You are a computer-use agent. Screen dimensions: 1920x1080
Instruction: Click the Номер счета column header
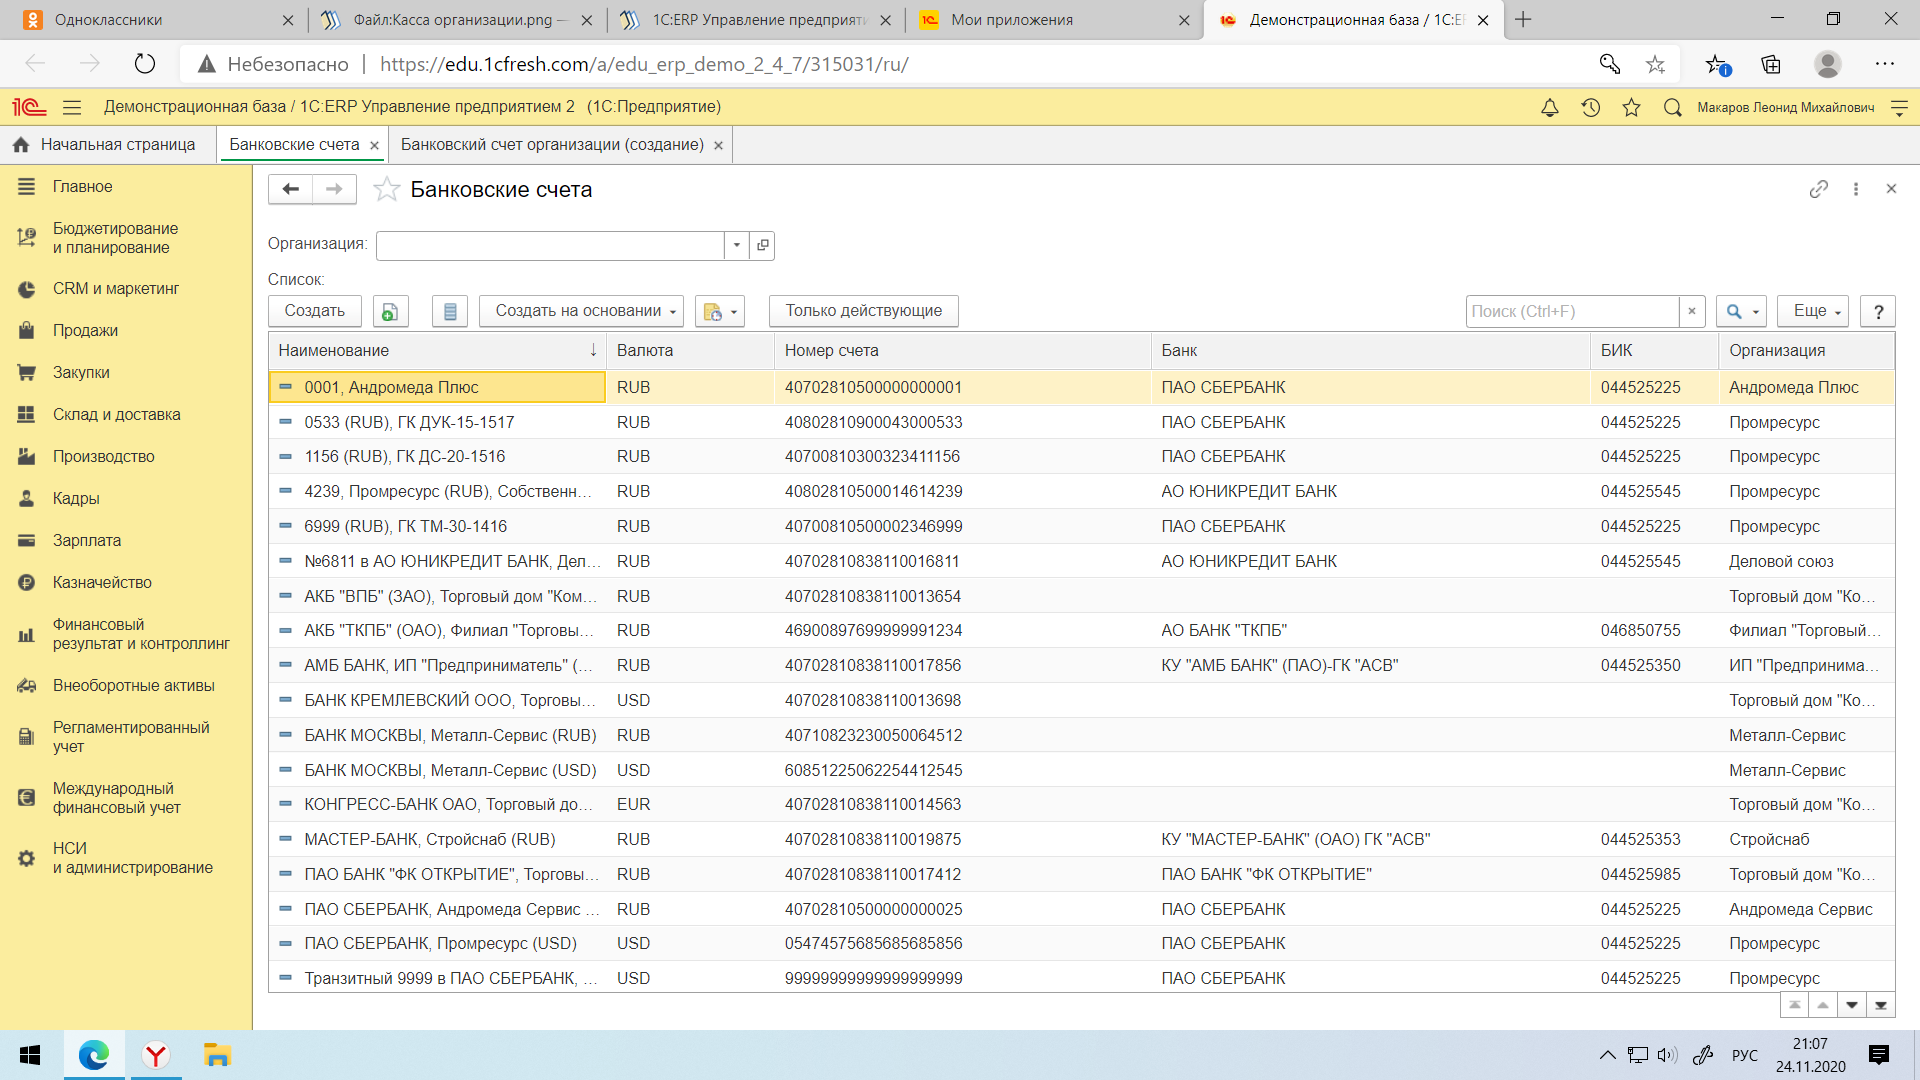pyautogui.click(x=962, y=351)
